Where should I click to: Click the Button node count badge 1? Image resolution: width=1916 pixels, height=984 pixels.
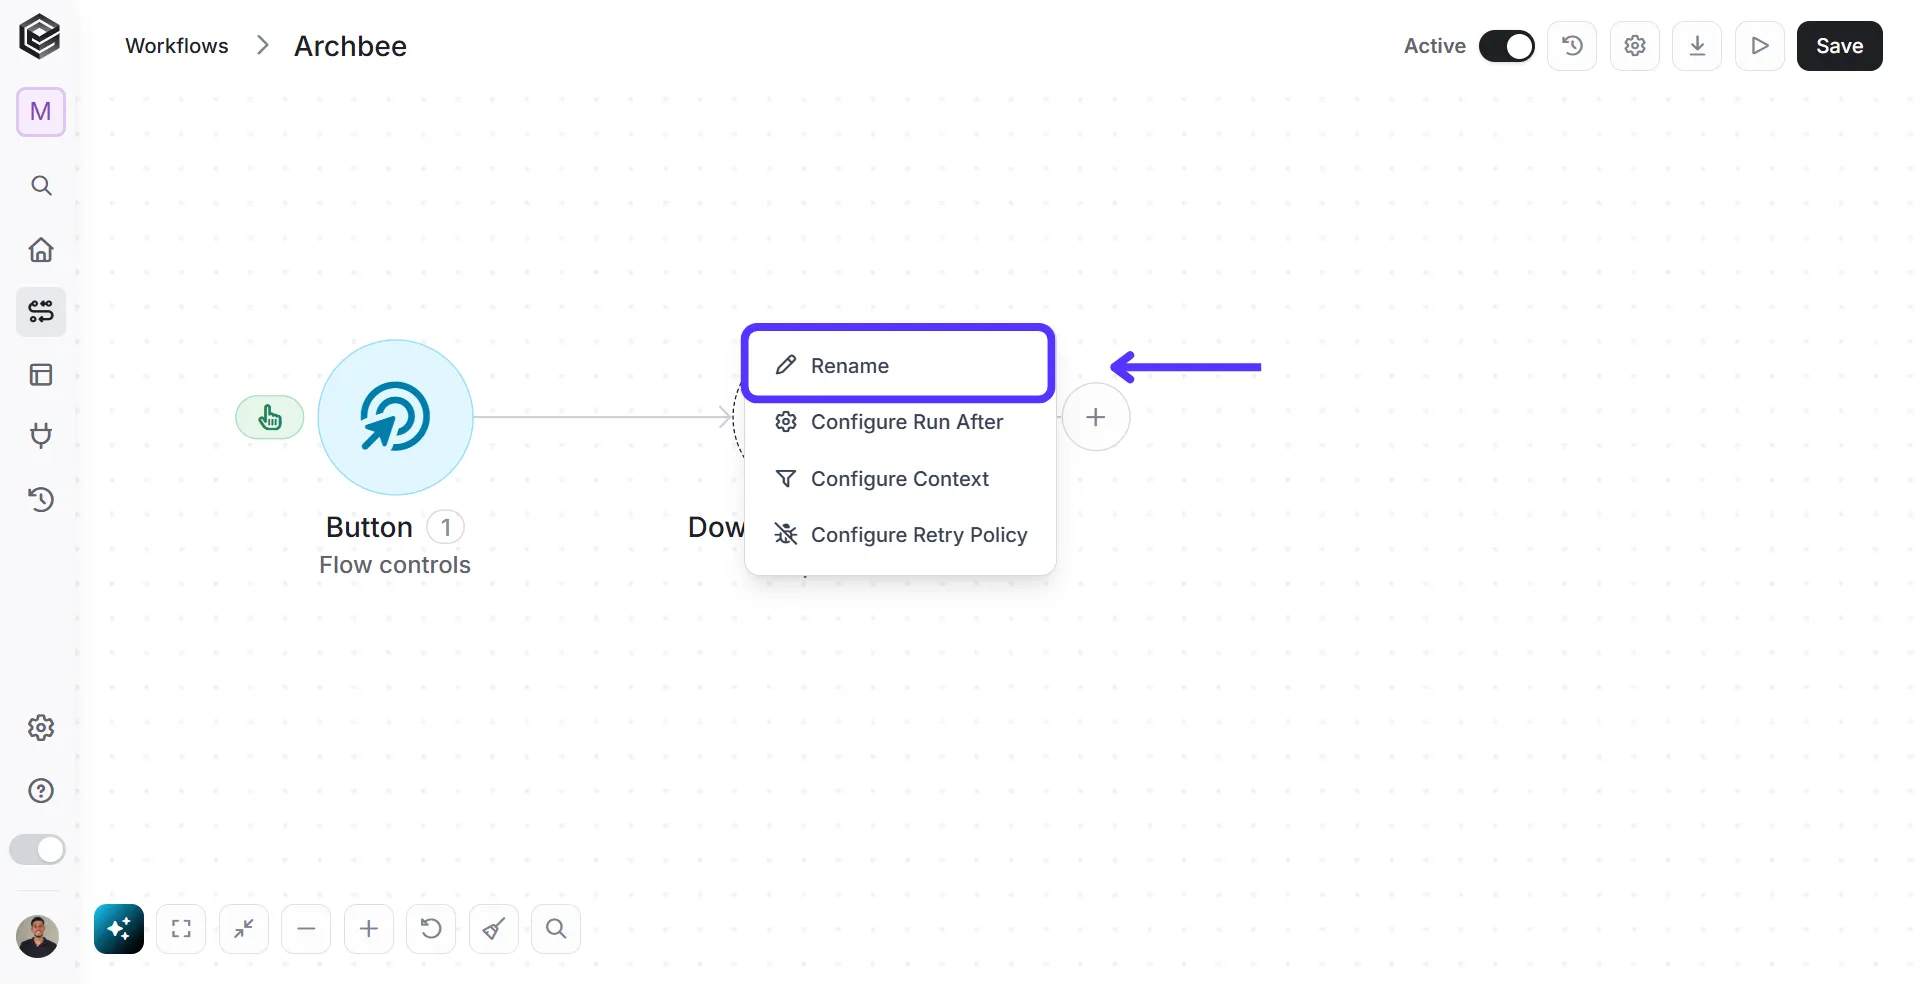click(446, 527)
